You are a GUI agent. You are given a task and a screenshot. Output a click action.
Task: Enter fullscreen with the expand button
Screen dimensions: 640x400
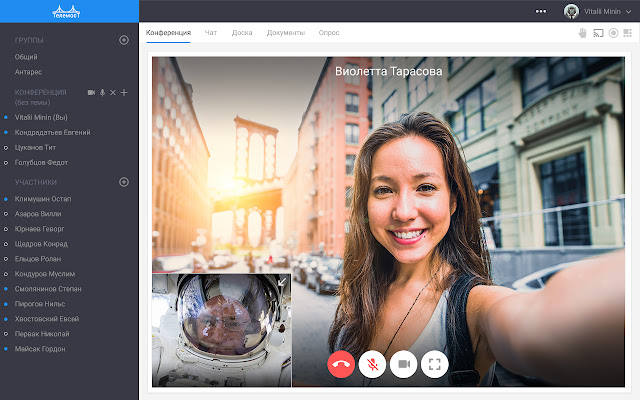point(435,364)
